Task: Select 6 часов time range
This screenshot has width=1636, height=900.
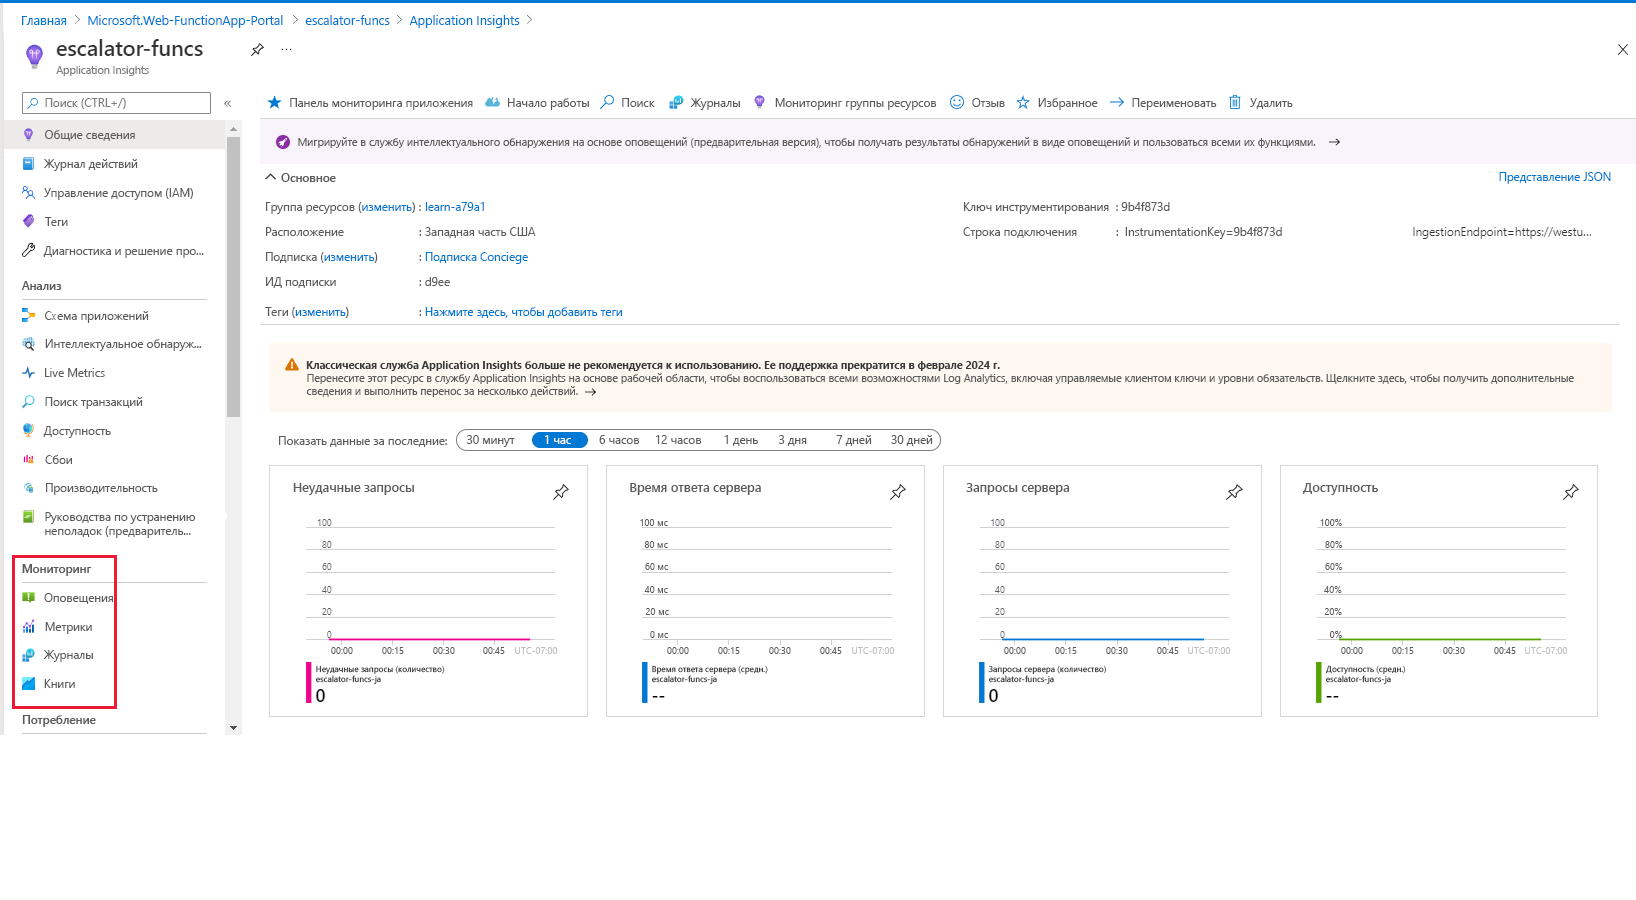Action: pyautogui.click(x=619, y=440)
